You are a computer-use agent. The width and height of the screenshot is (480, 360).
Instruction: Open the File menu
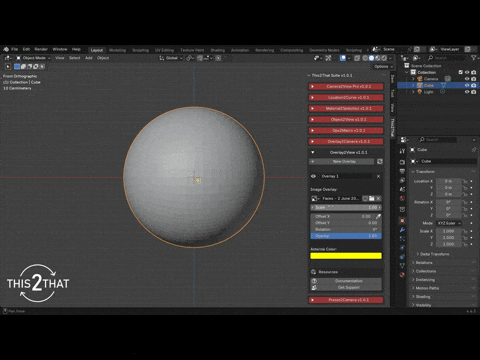click(x=14, y=49)
